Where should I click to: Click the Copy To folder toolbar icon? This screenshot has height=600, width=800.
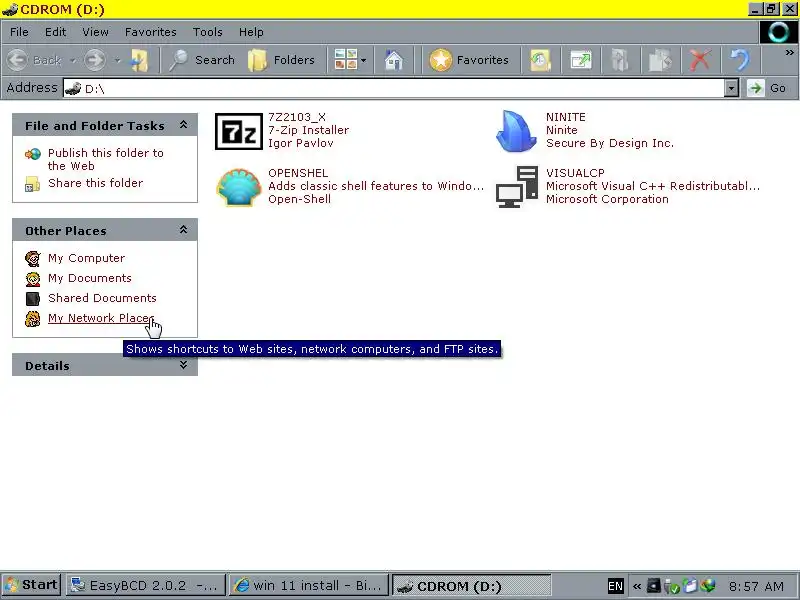tap(660, 60)
